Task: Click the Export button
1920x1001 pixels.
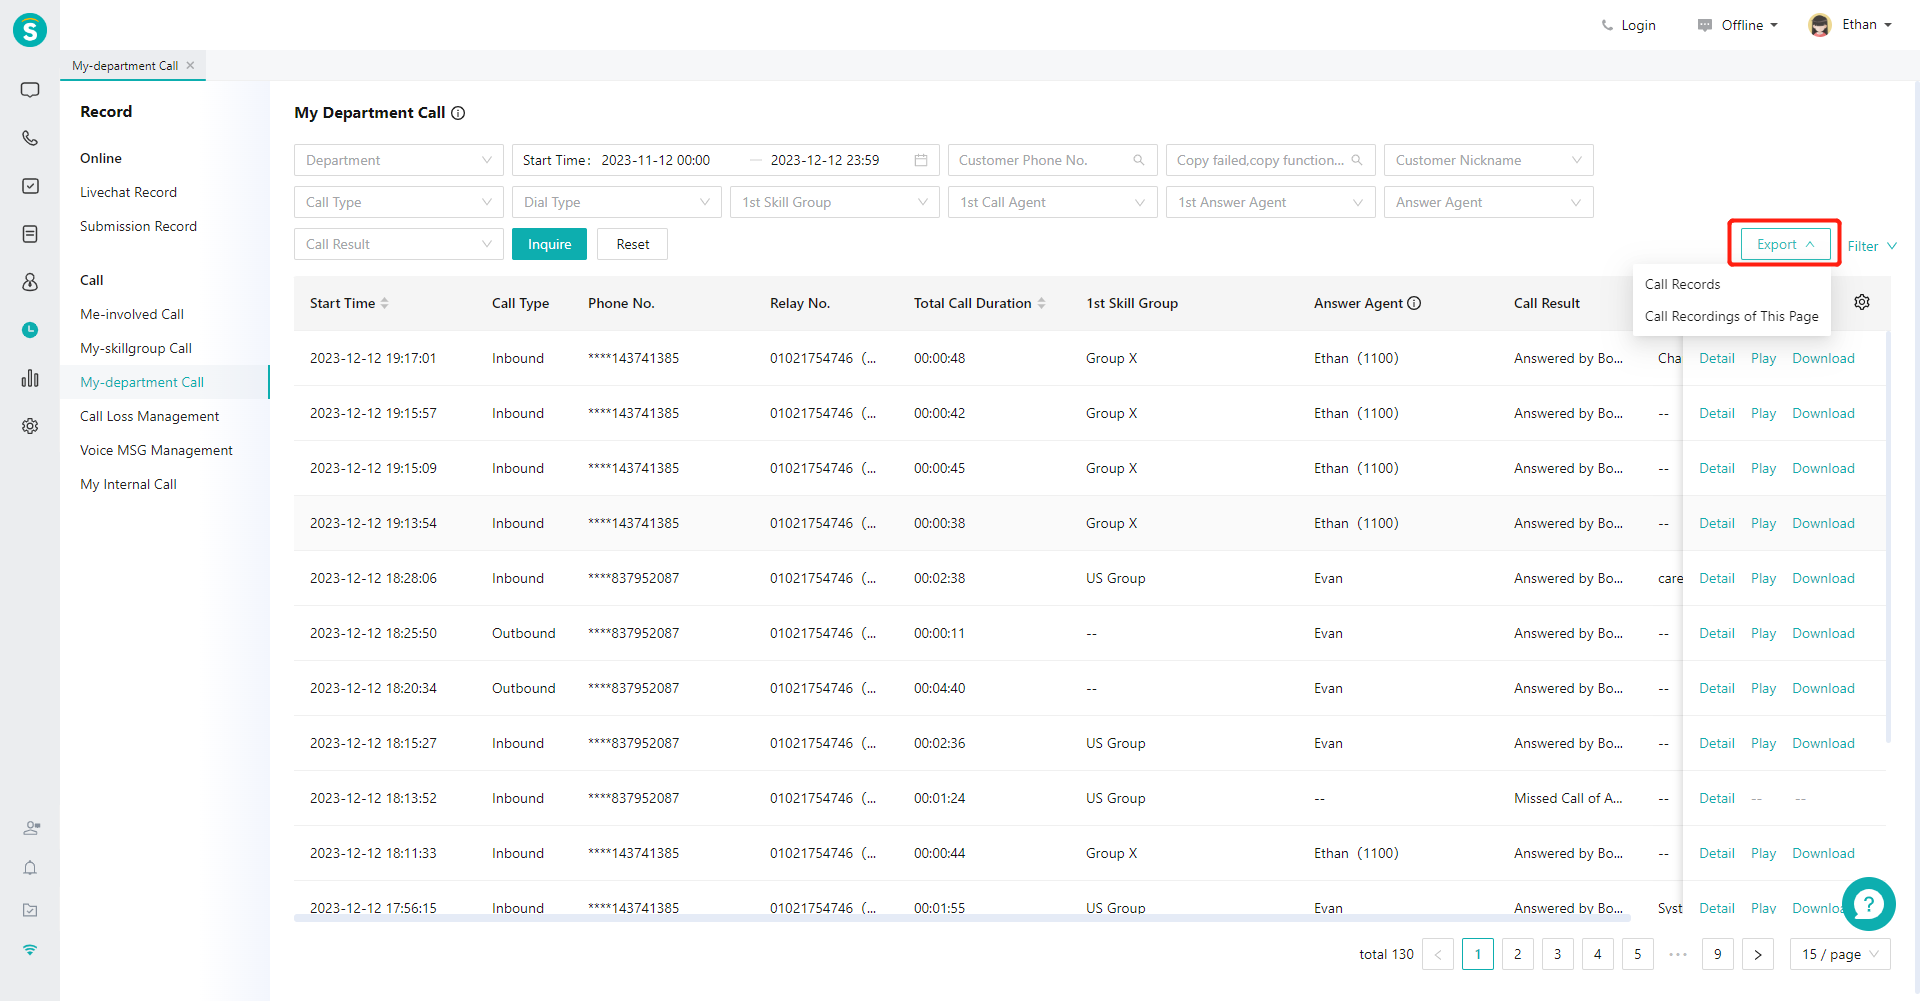Action: (x=1785, y=244)
